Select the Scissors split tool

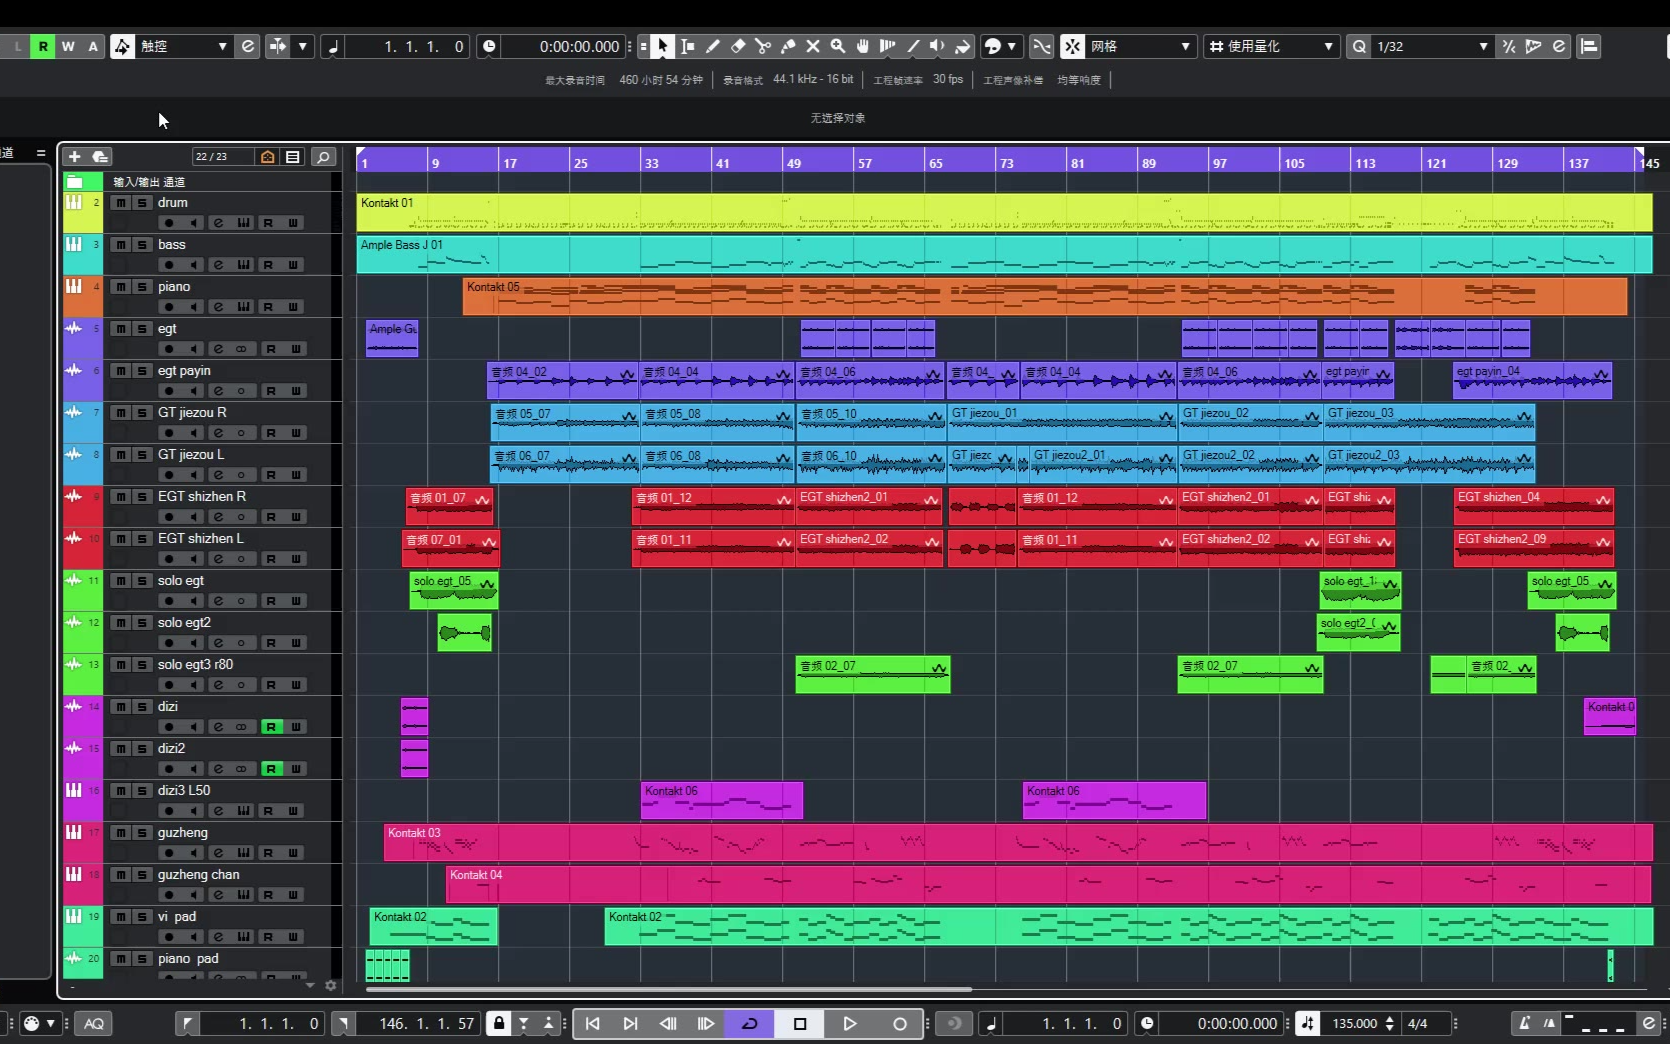(763, 46)
